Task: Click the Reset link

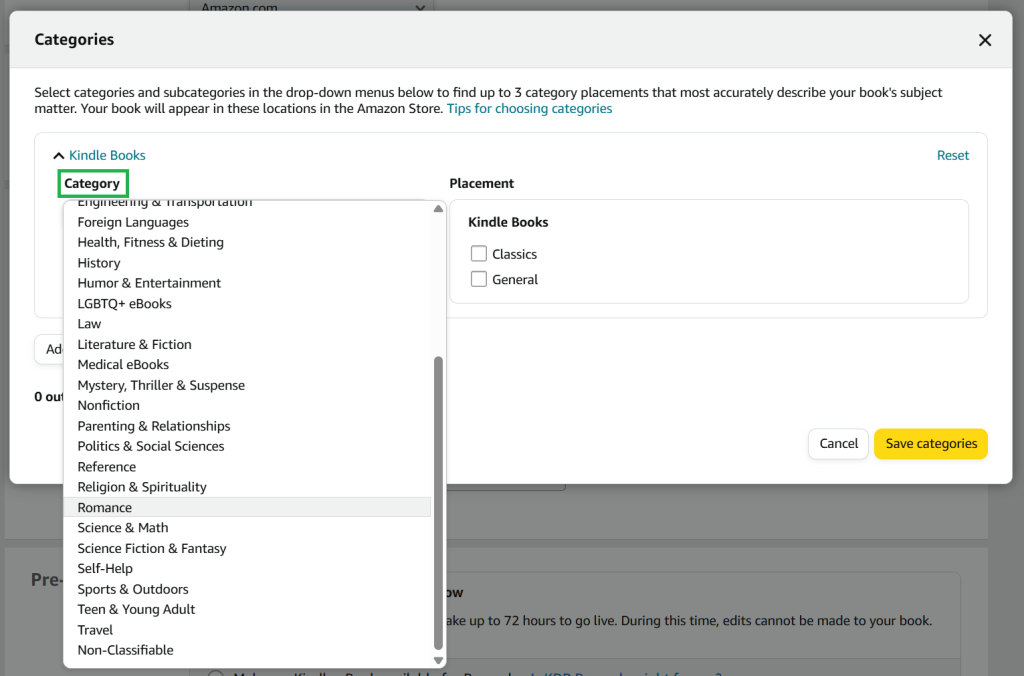Action: pyautogui.click(x=953, y=155)
